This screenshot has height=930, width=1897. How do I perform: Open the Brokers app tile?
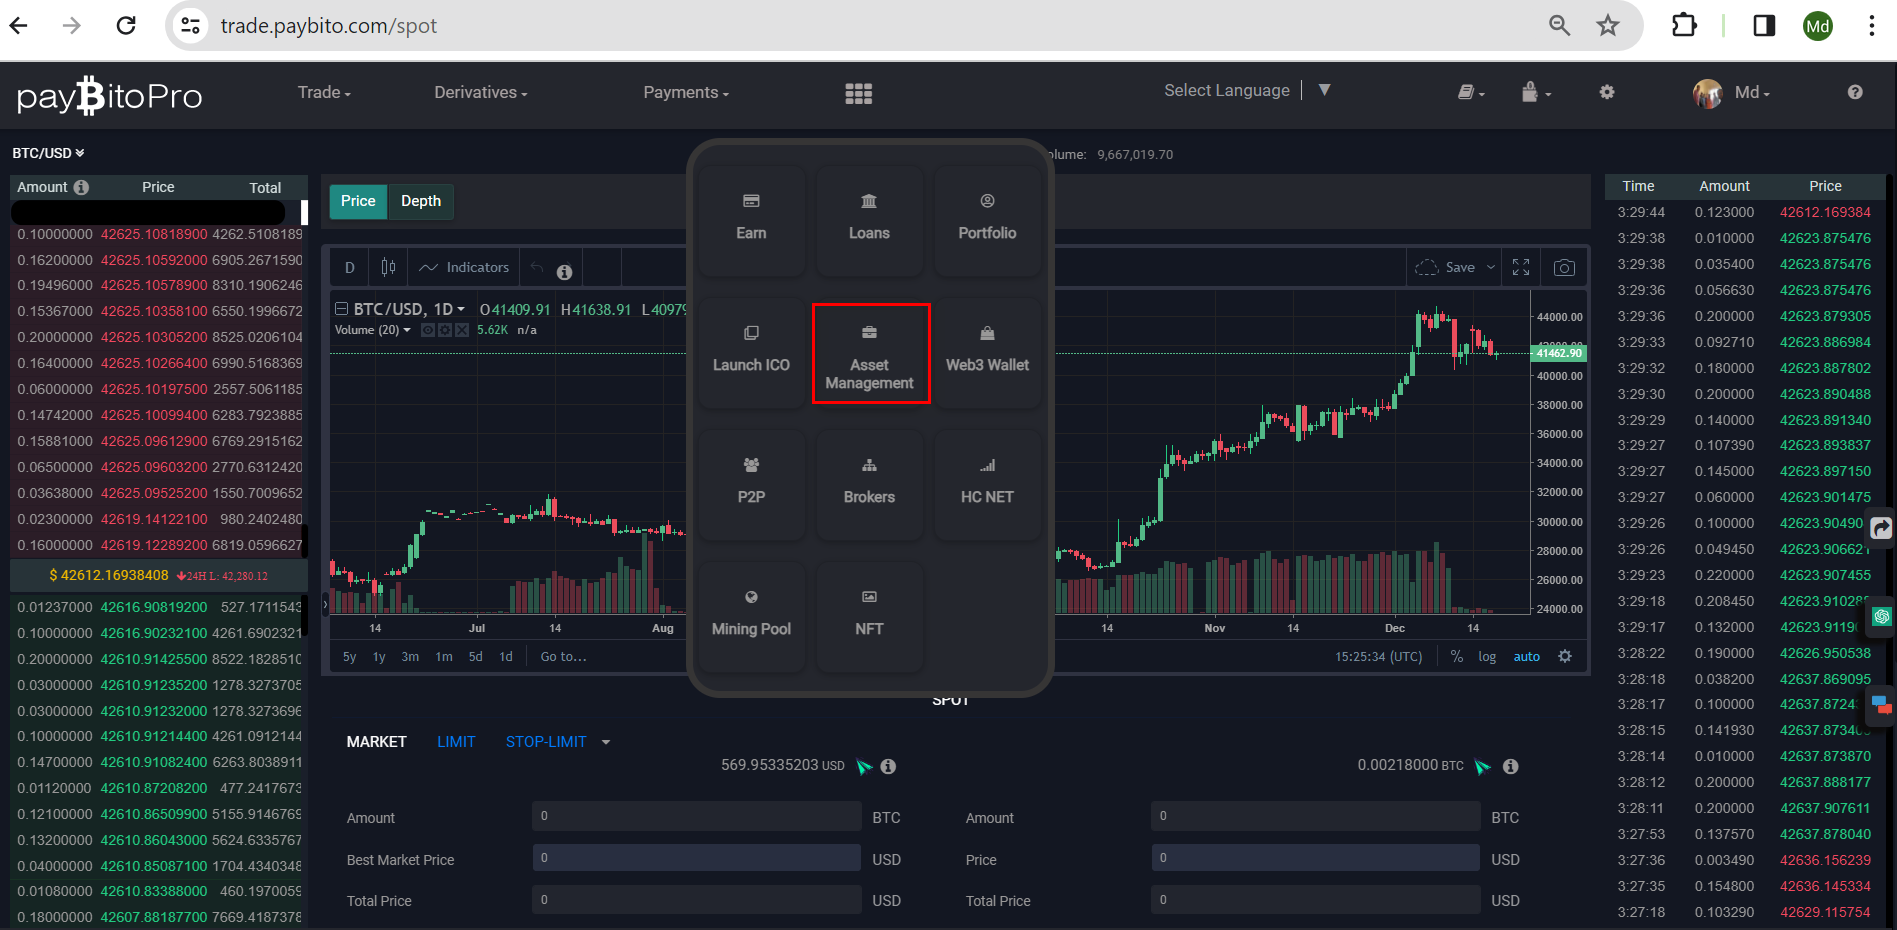coord(869,484)
